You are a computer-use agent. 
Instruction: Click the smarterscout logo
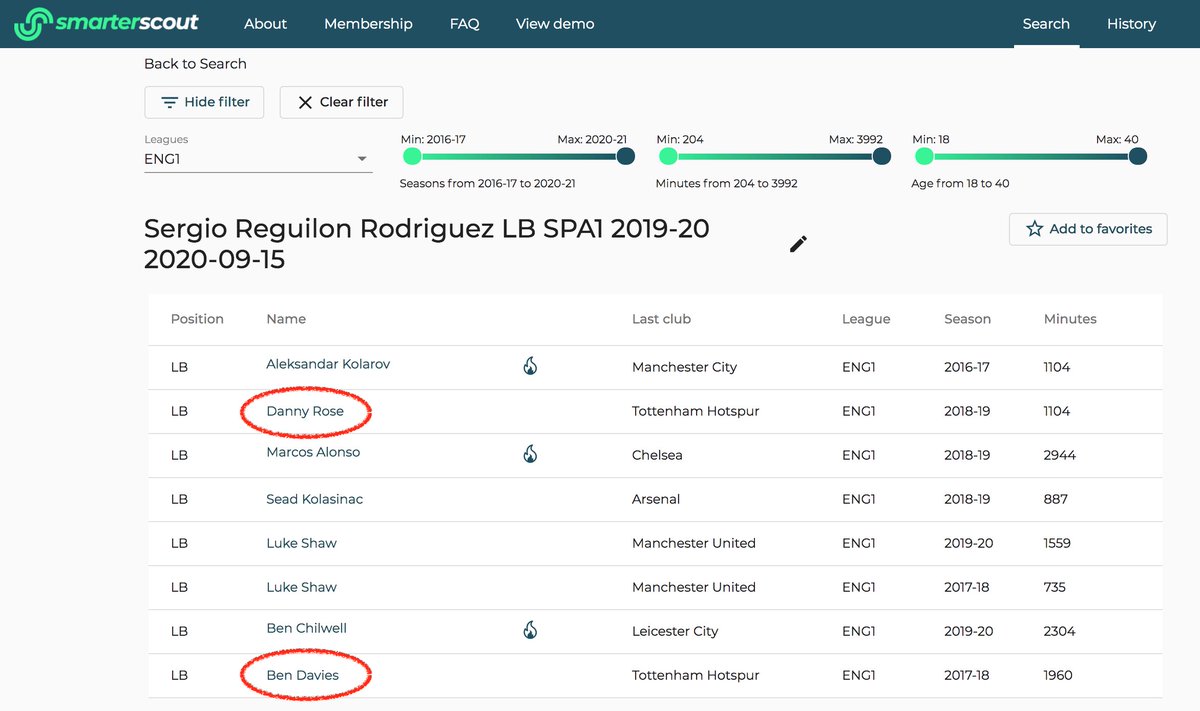(106, 24)
